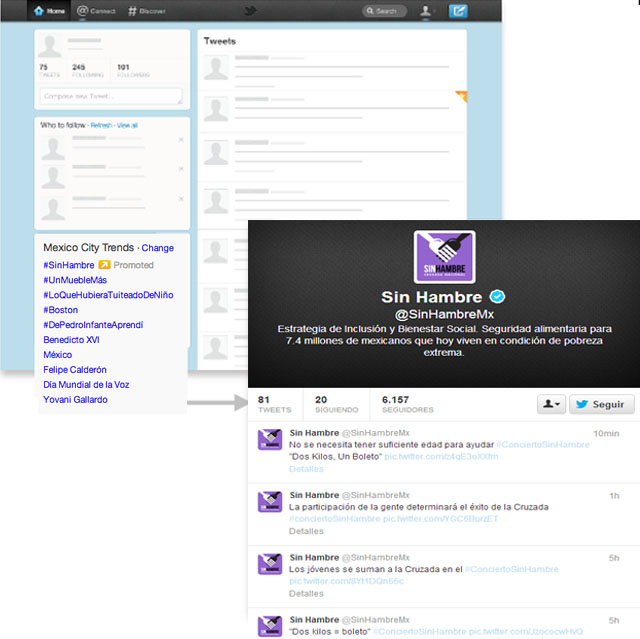Click the avatar of the 10min tweet
The width and height of the screenshot is (640, 639).
tap(269, 440)
